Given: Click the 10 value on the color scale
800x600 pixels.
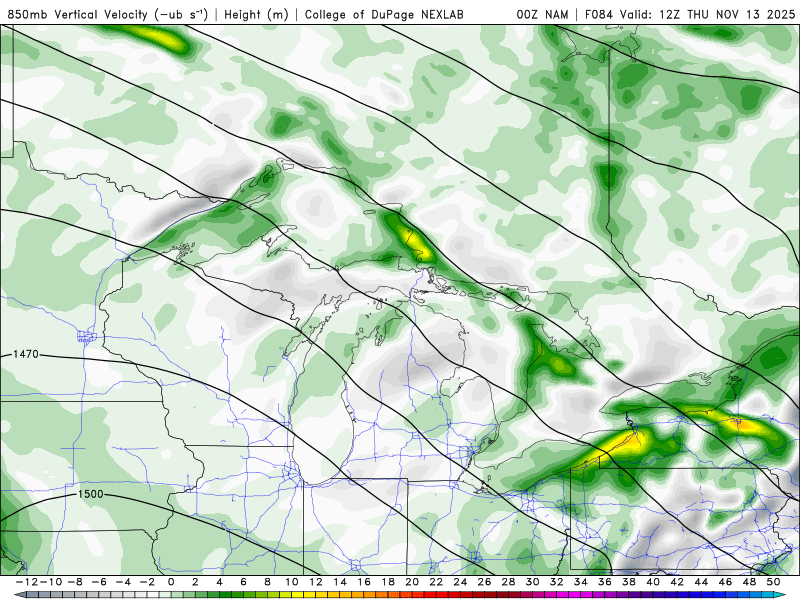Looking at the screenshot, I should 291,582.
